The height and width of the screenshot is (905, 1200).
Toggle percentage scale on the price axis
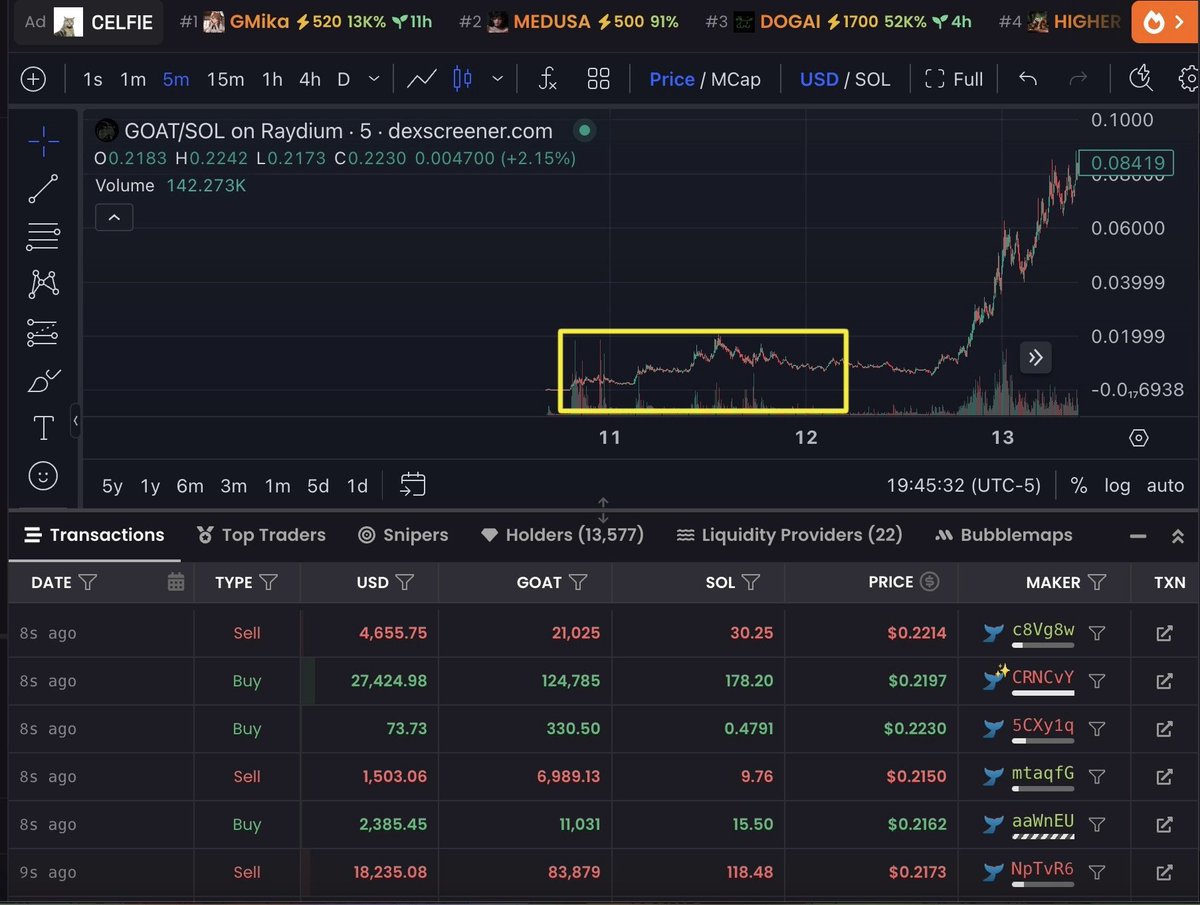[1079, 486]
